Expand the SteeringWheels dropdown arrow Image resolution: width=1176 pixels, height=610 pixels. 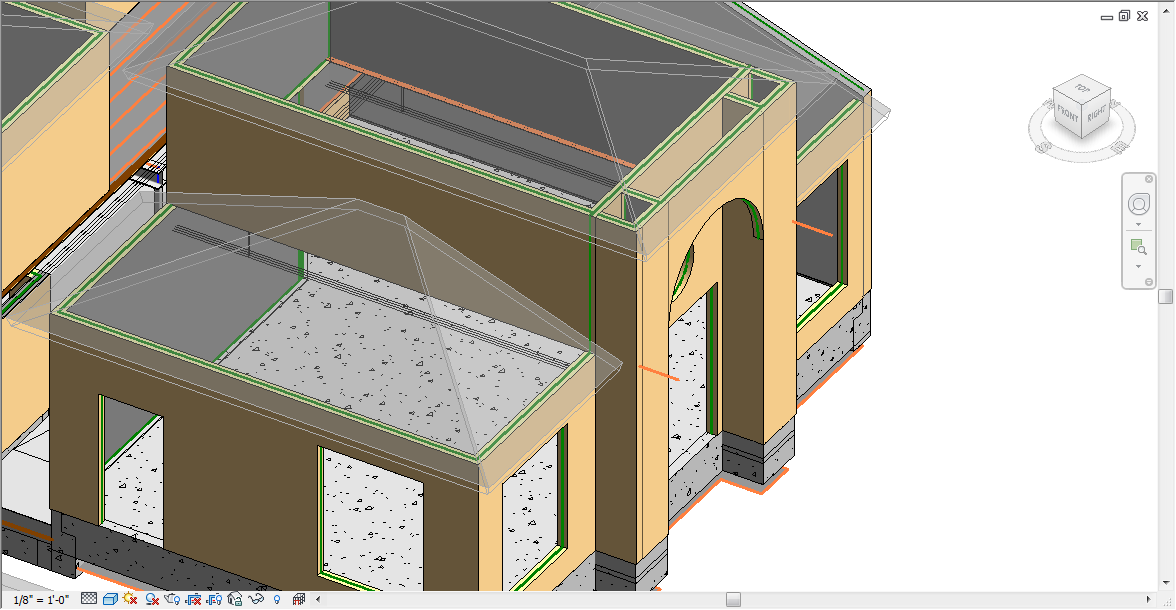[1138, 225]
